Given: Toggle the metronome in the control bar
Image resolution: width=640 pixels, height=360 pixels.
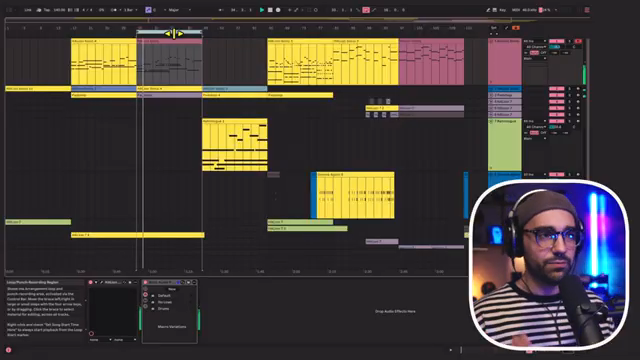Looking at the screenshot, I should (115, 10).
